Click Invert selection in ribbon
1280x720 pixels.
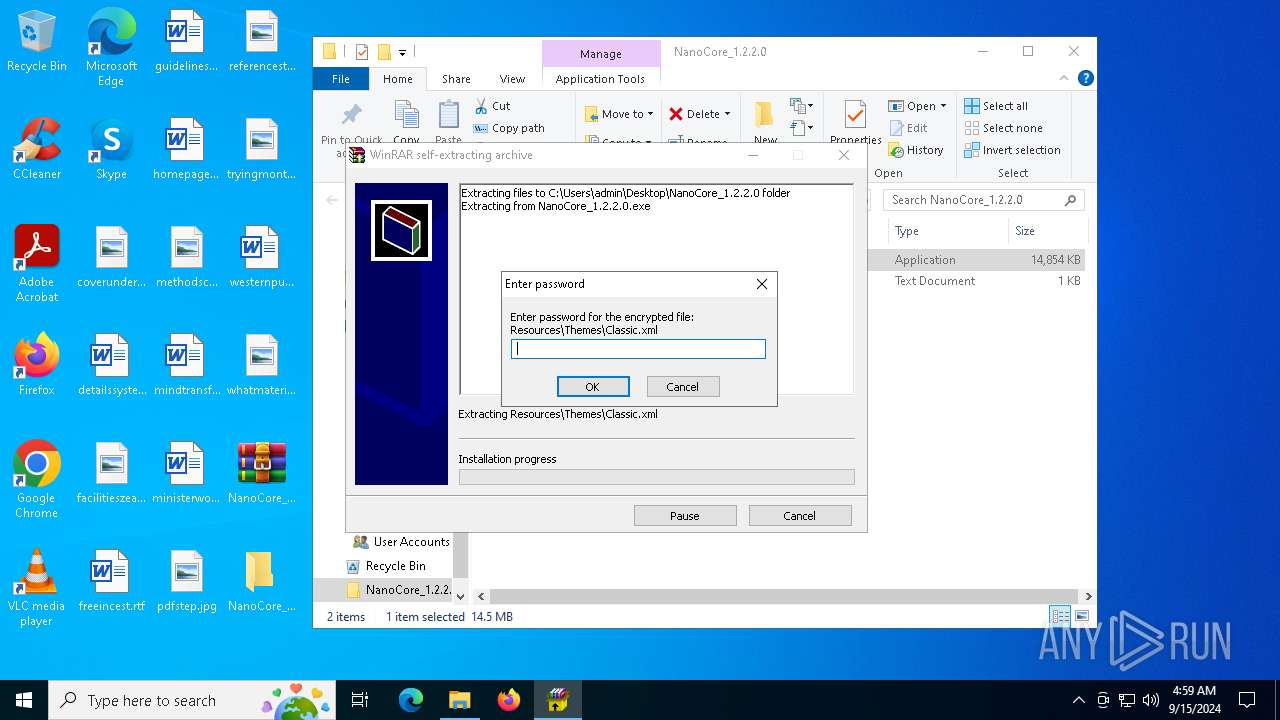pyautogui.click(x=1012, y=150)
